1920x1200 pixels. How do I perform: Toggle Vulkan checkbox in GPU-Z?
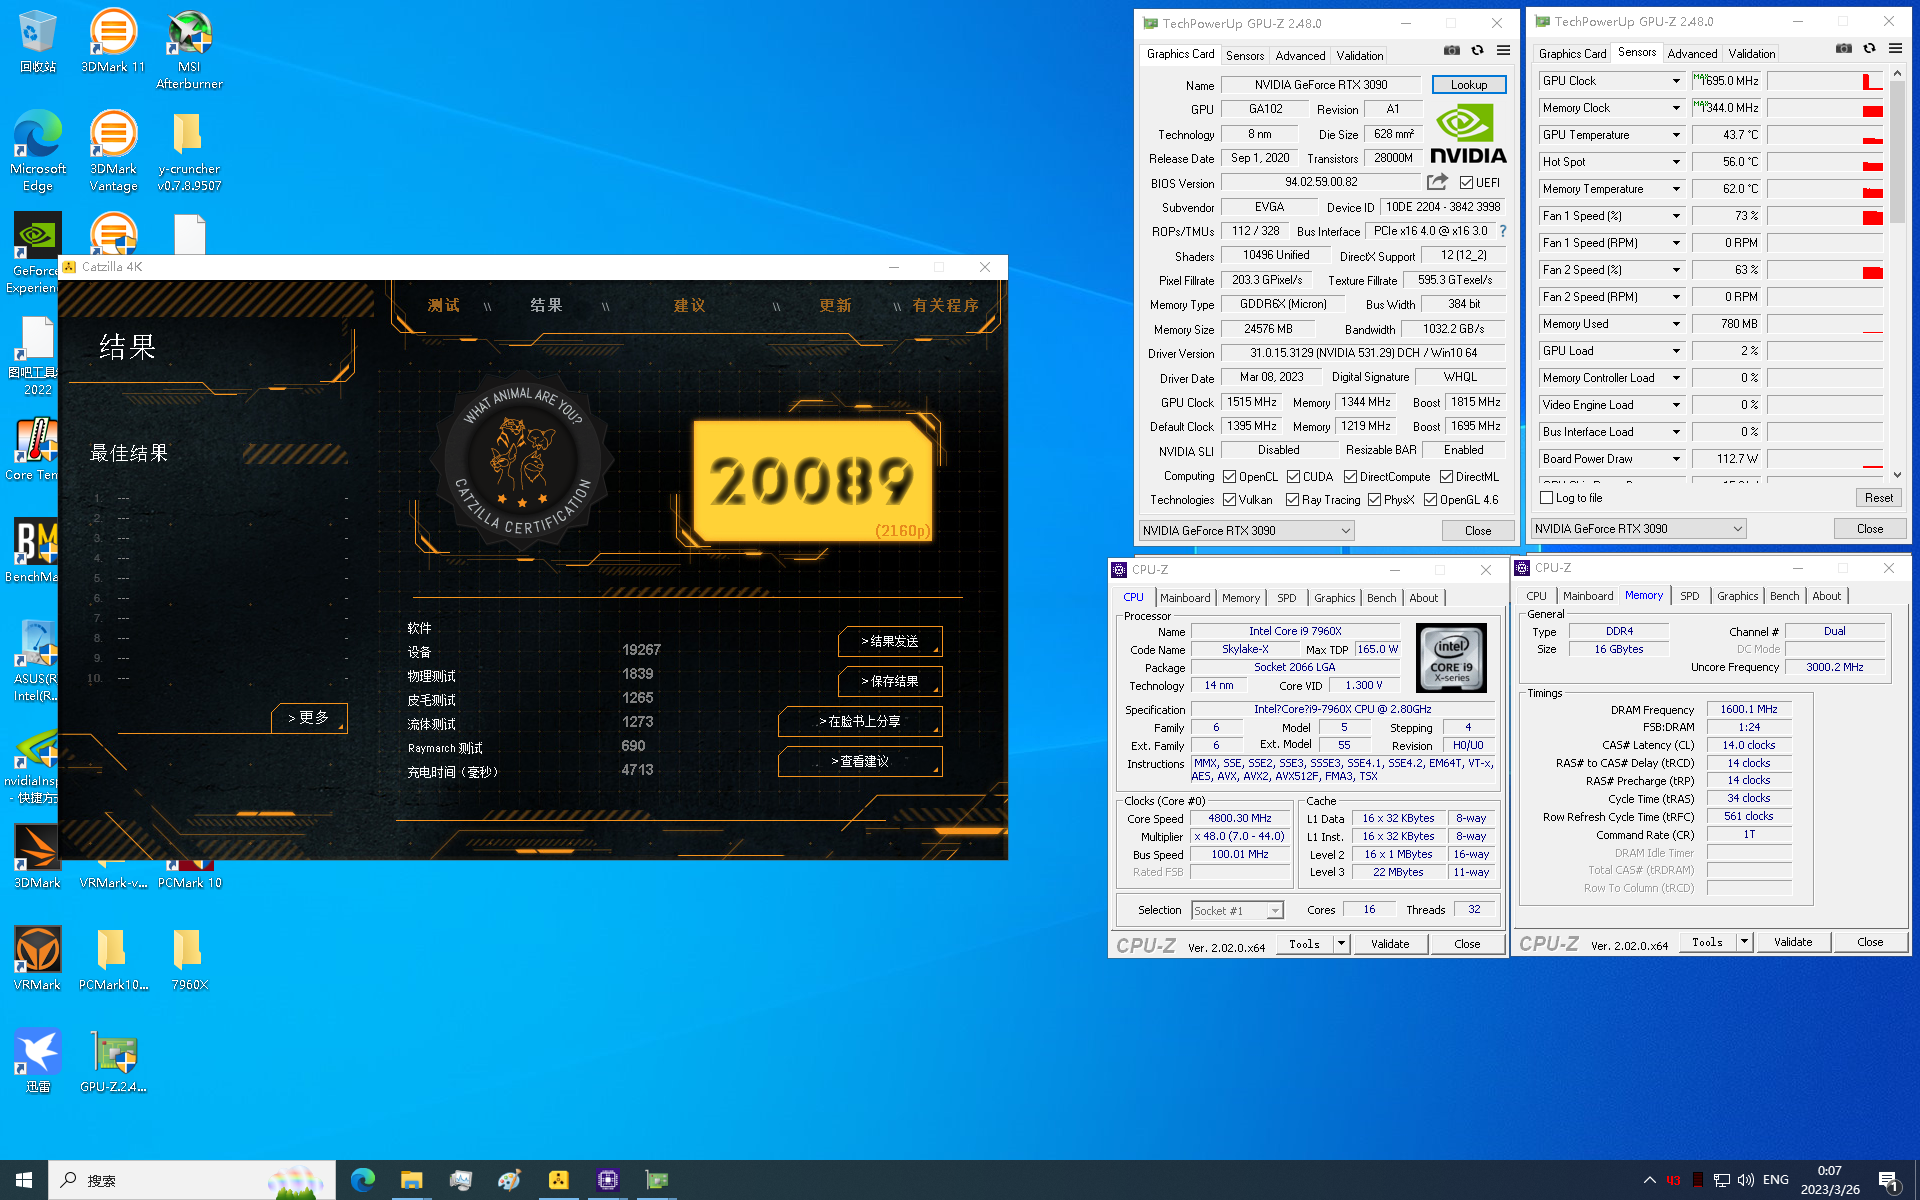click(x=1230, y=500)
